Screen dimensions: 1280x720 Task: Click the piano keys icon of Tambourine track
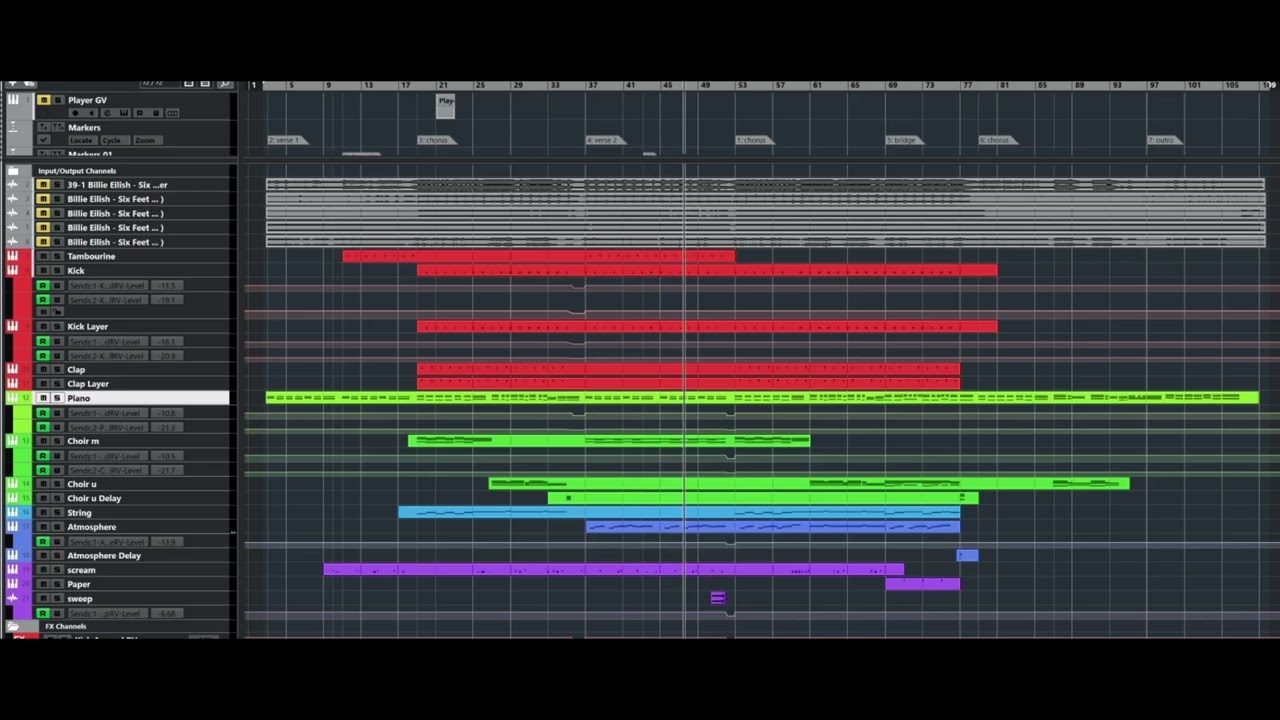(13, 256)
